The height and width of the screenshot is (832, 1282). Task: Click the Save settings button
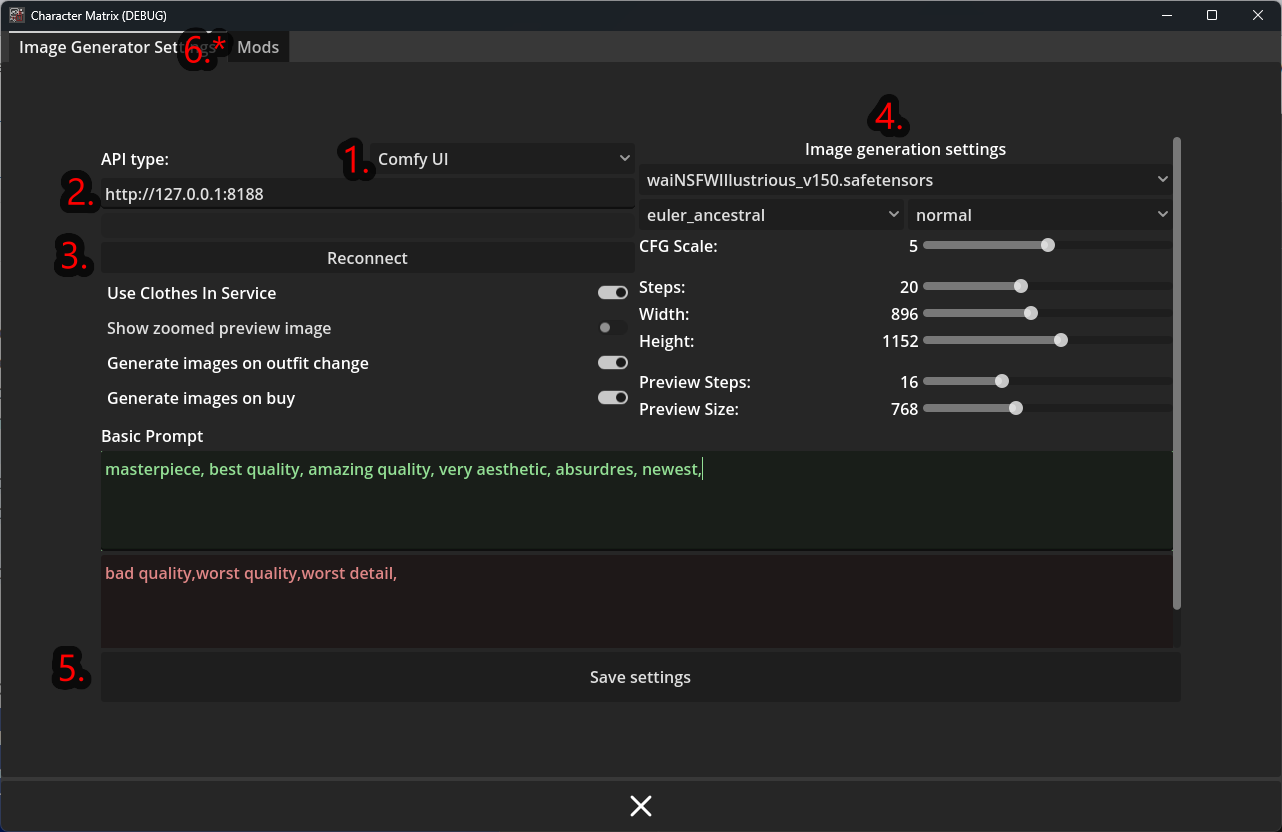pyautogui.click(x=640, y=677)
